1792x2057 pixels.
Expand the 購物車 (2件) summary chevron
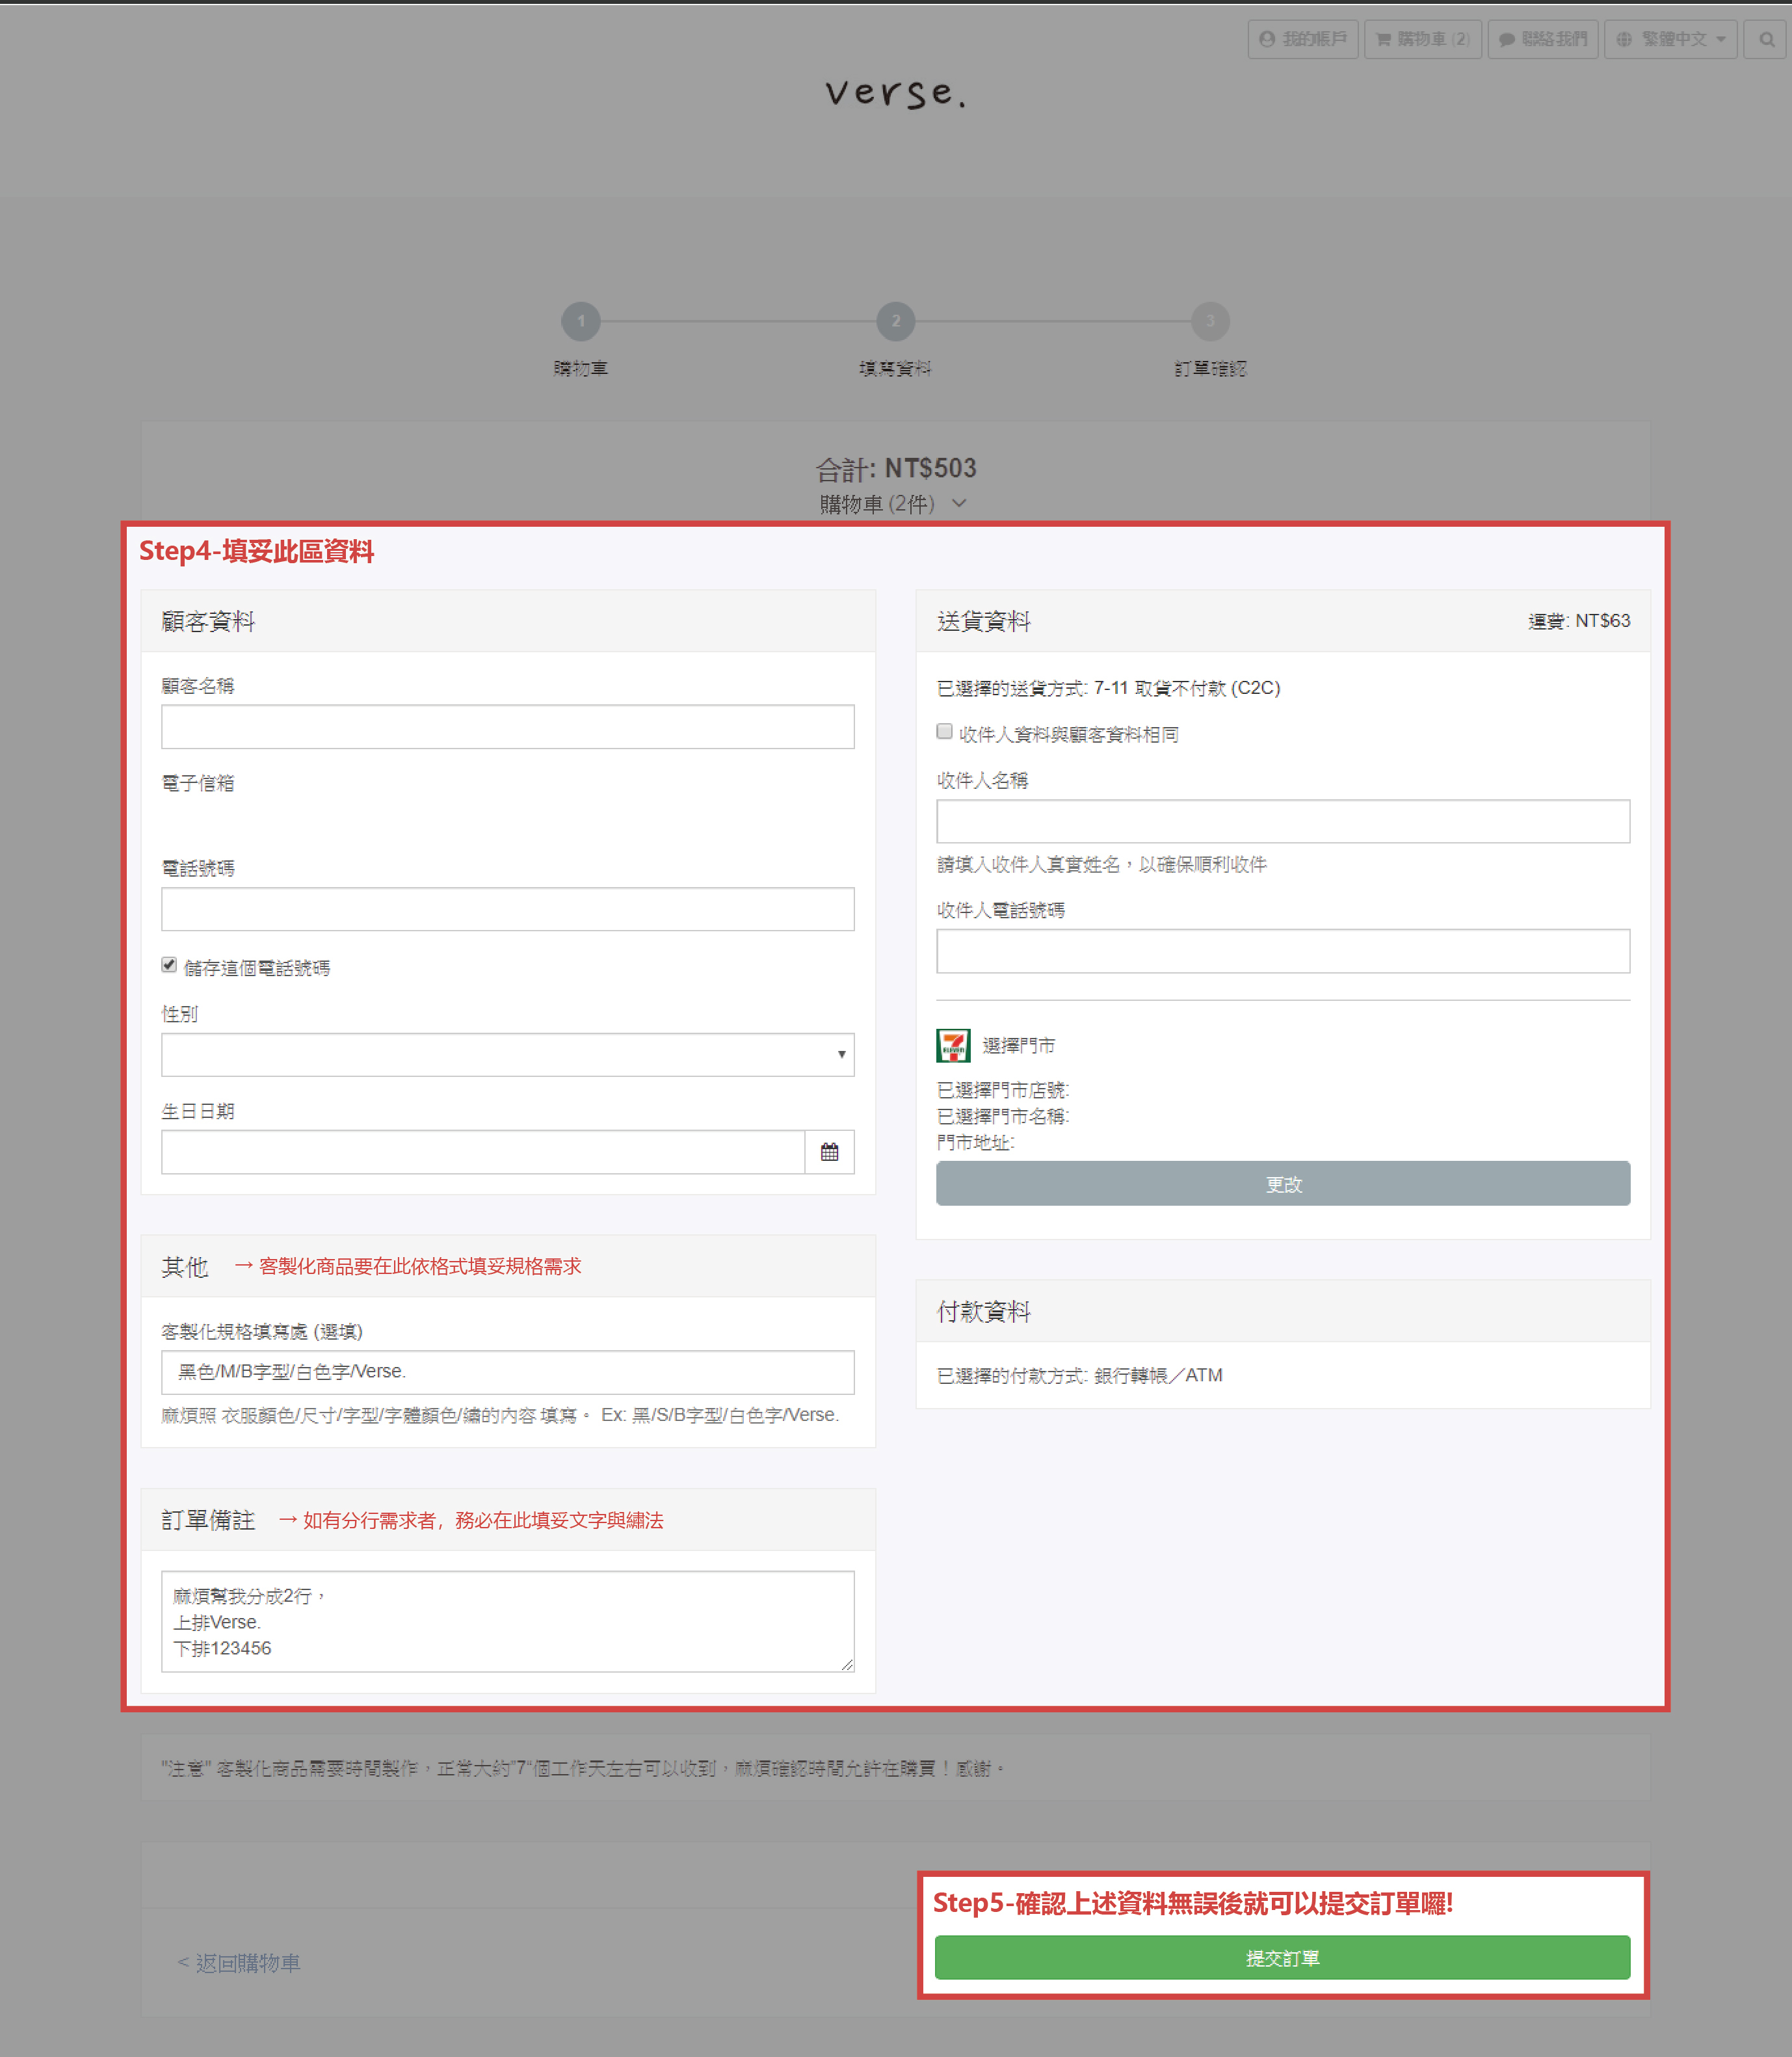(x=959, y=503)
